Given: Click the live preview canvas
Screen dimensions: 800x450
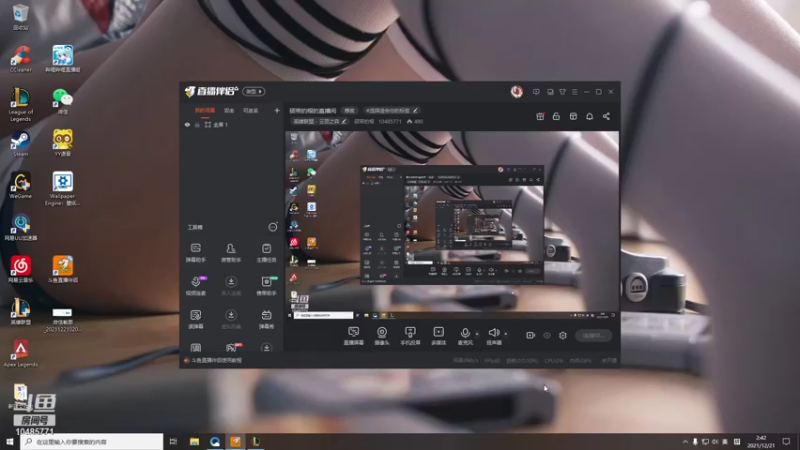Looking at the screenshot, I should (452, 226).
